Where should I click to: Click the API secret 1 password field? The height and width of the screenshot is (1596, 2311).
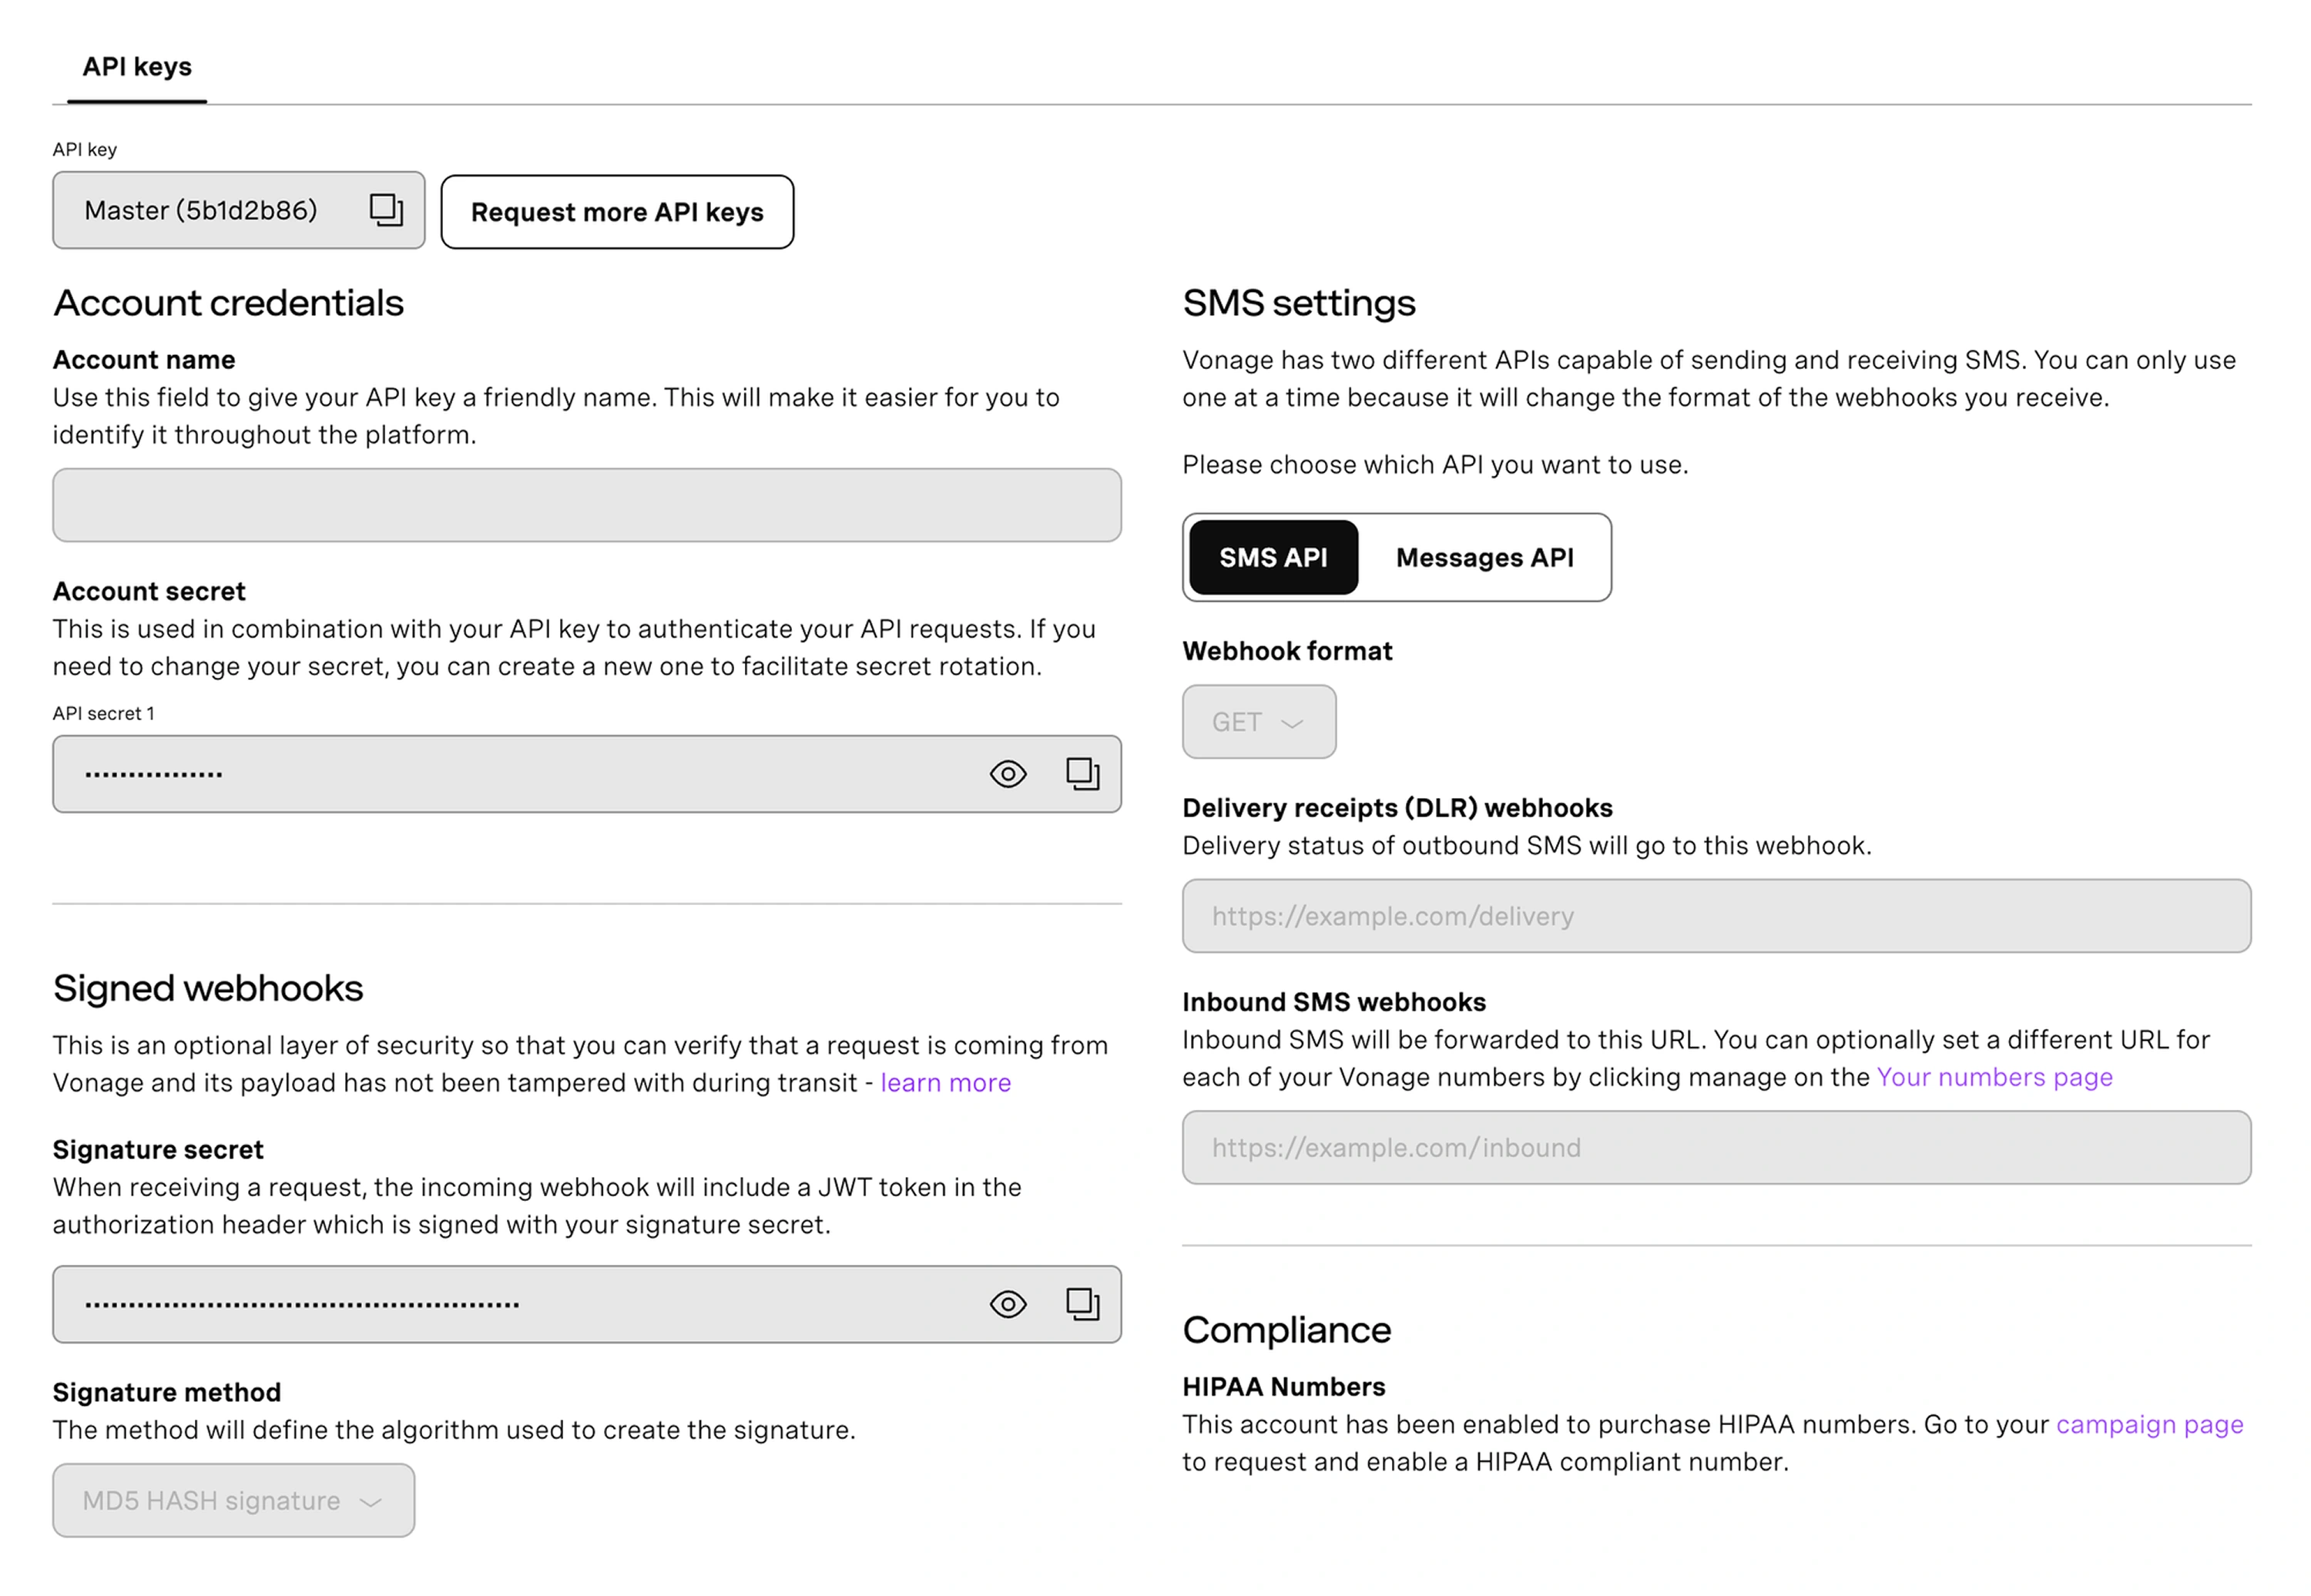[500, 774]
